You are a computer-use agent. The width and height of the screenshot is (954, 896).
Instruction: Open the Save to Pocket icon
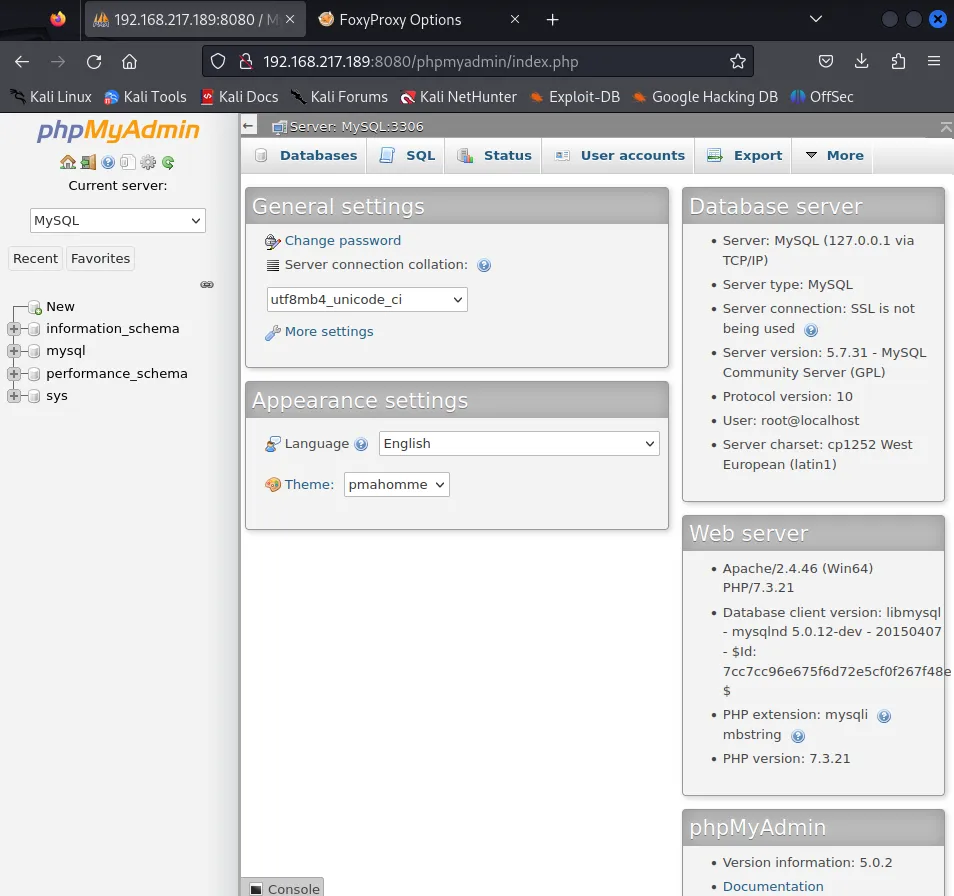coord(826,61)
